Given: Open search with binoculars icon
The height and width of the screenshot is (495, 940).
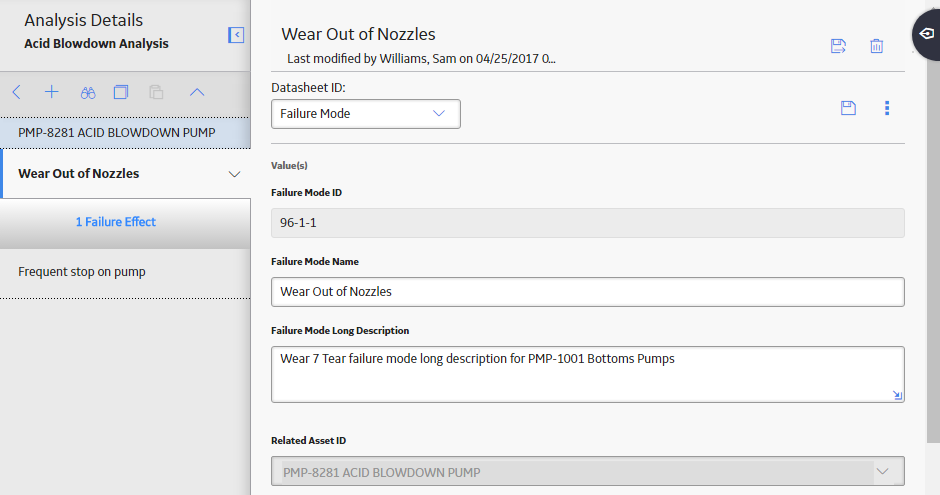Looking at the screenshot, I should [88, 93].
